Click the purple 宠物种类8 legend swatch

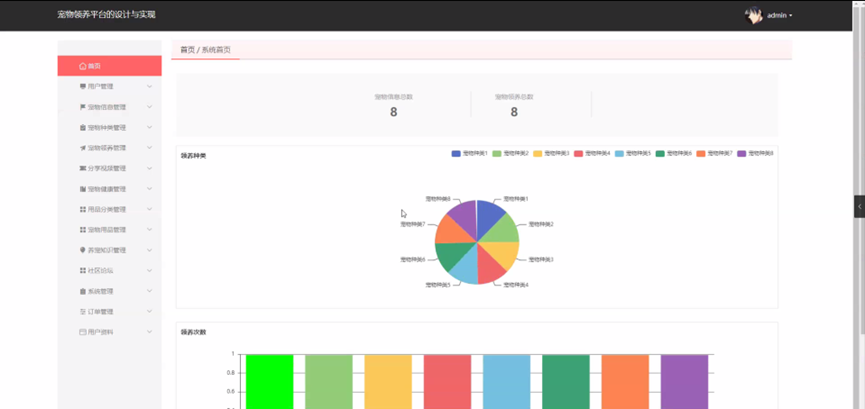click(741, 153)
